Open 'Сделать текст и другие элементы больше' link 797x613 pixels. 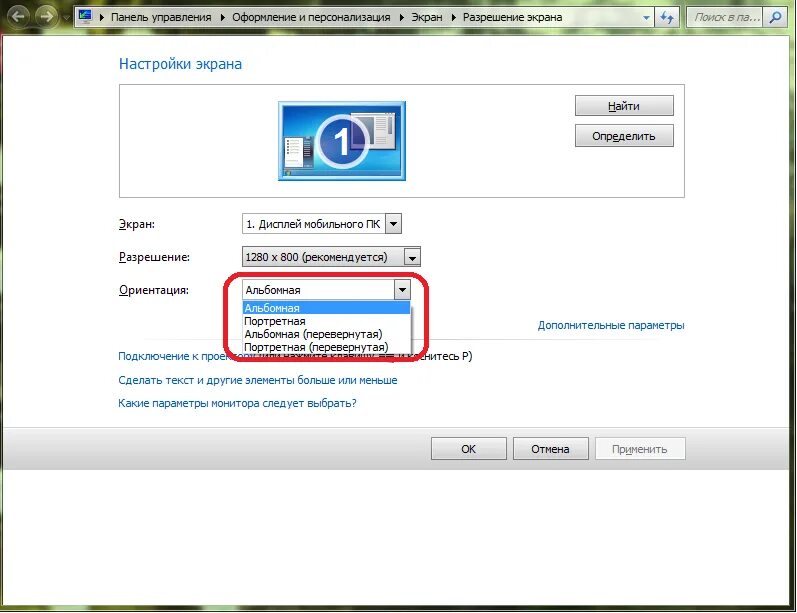[x=258, y=380]
